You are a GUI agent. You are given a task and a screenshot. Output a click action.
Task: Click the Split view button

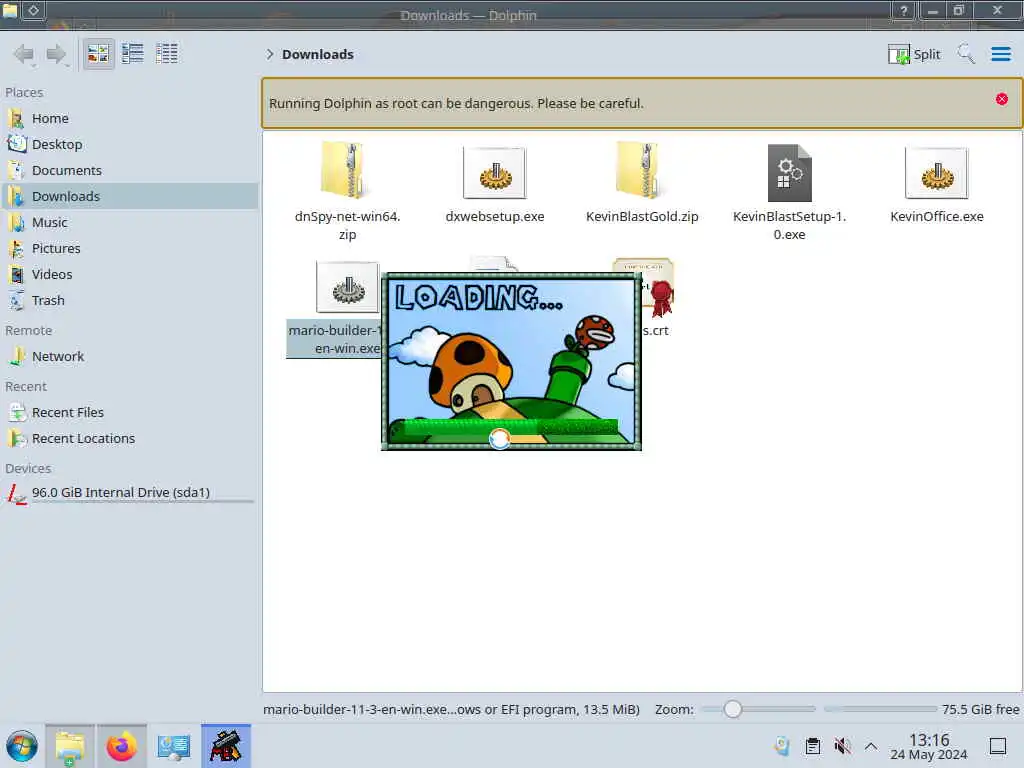pos(914,54)
